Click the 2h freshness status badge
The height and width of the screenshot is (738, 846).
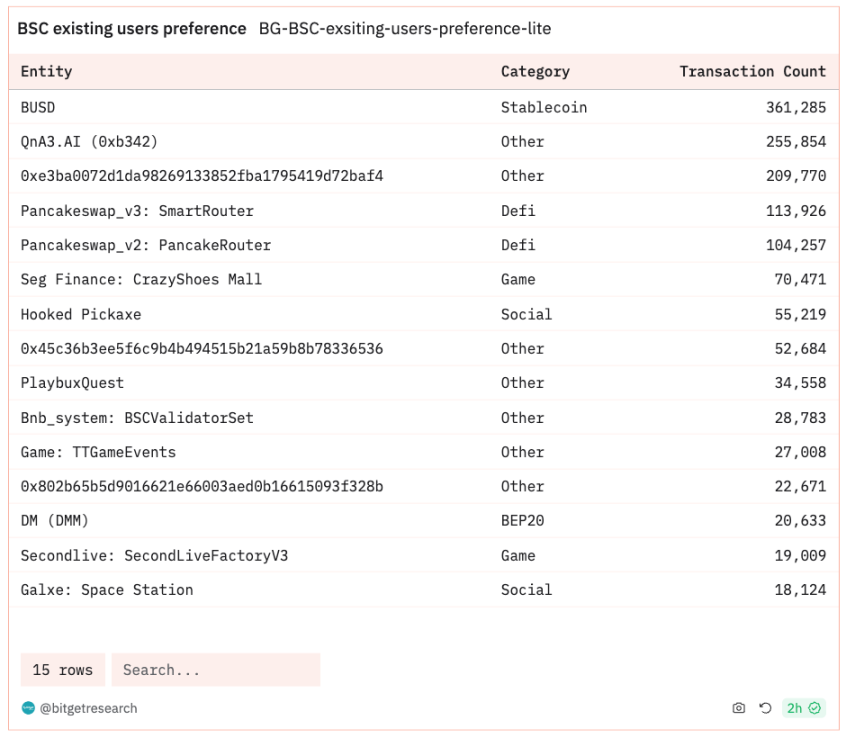coord(803,708)
